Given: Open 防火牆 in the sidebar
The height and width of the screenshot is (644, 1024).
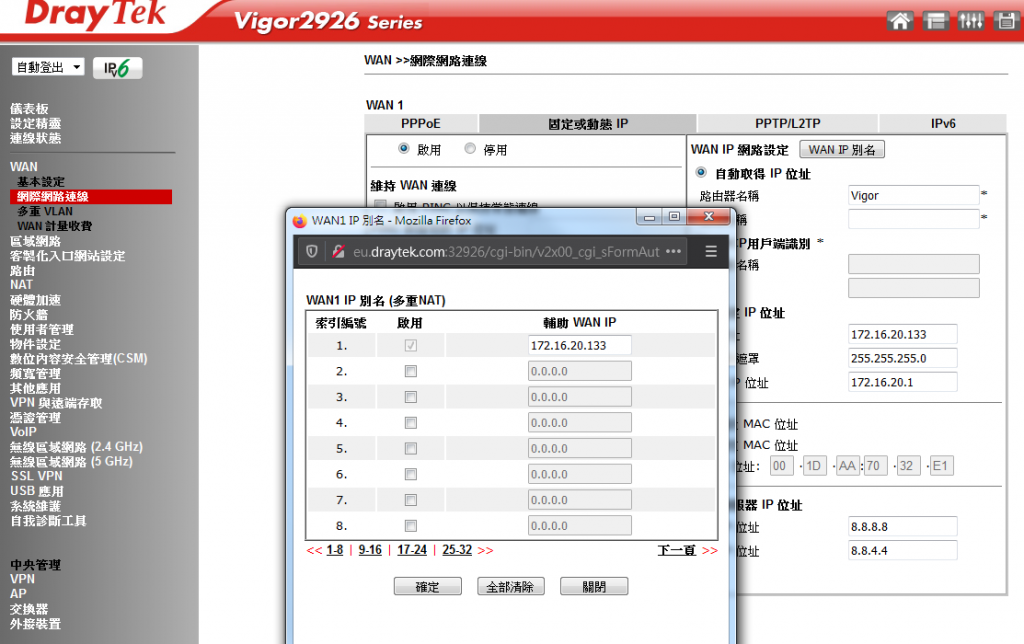Looking at the screenshot, I should pos(29,315).
